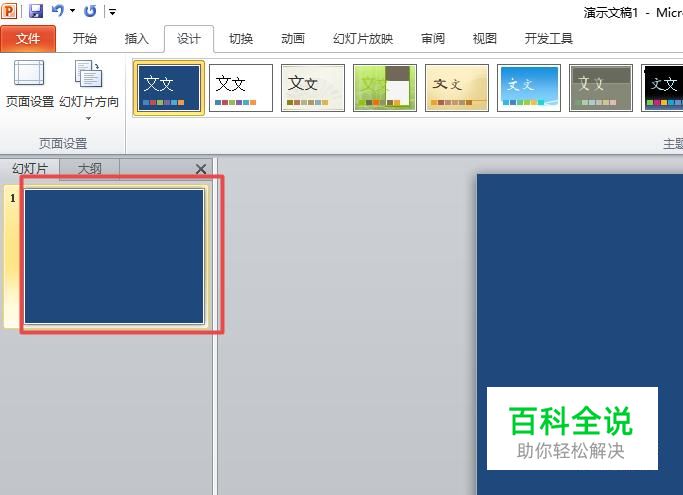Image resolution: width=683 pixels, height=495 pixels.
Task: Select slide 1 thumbnail in the pane
Action: (114, 256)
